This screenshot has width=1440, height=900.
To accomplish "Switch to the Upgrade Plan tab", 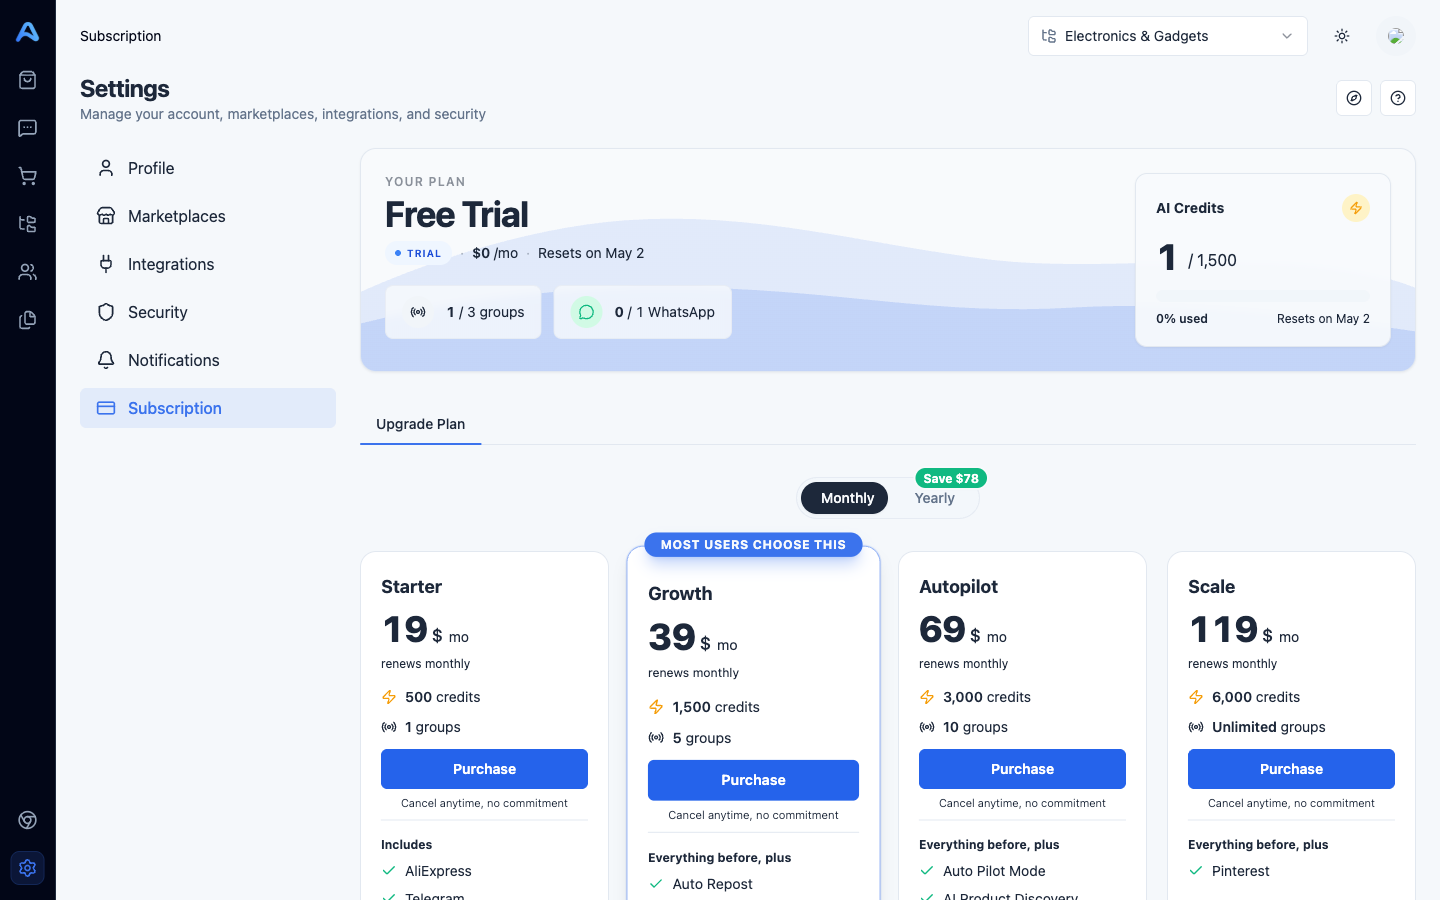I will [420, 424].
